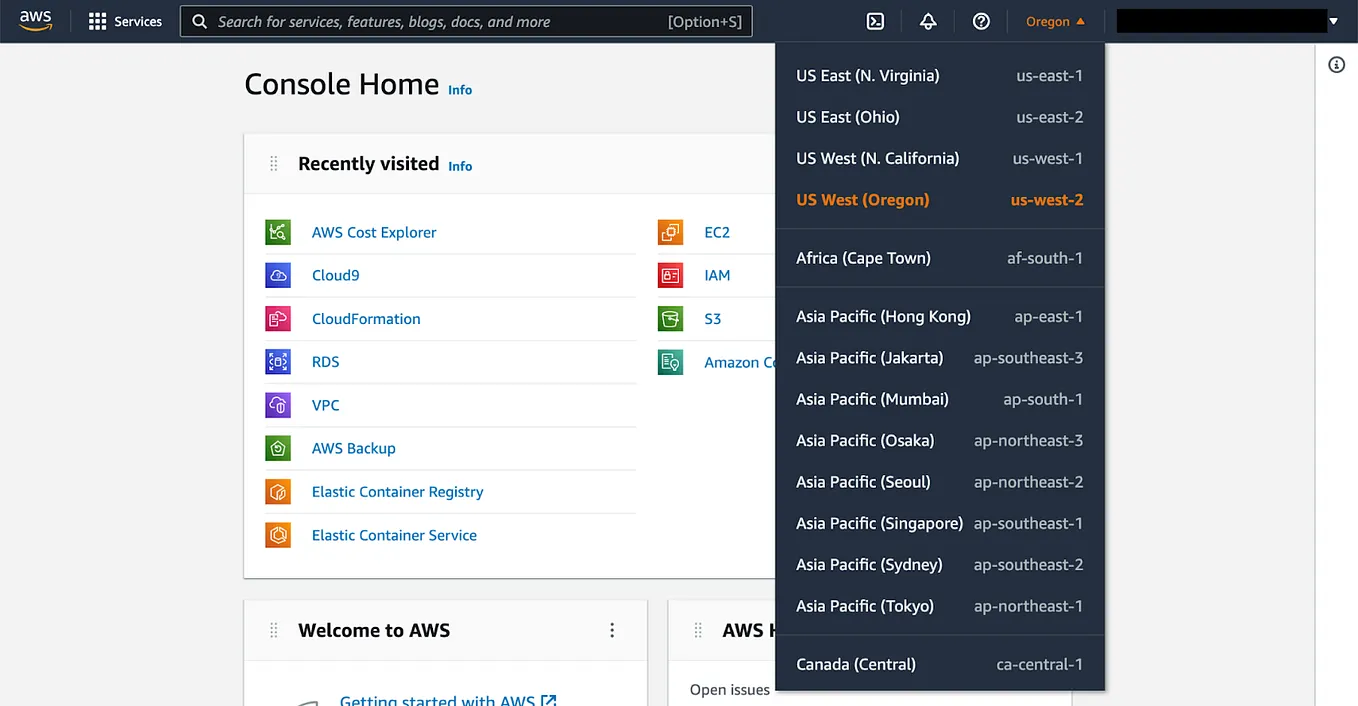This screenshot has width=1358, height=706.
Task: Collapse the Oregon region dropdown
Action: pos(1055,20)
